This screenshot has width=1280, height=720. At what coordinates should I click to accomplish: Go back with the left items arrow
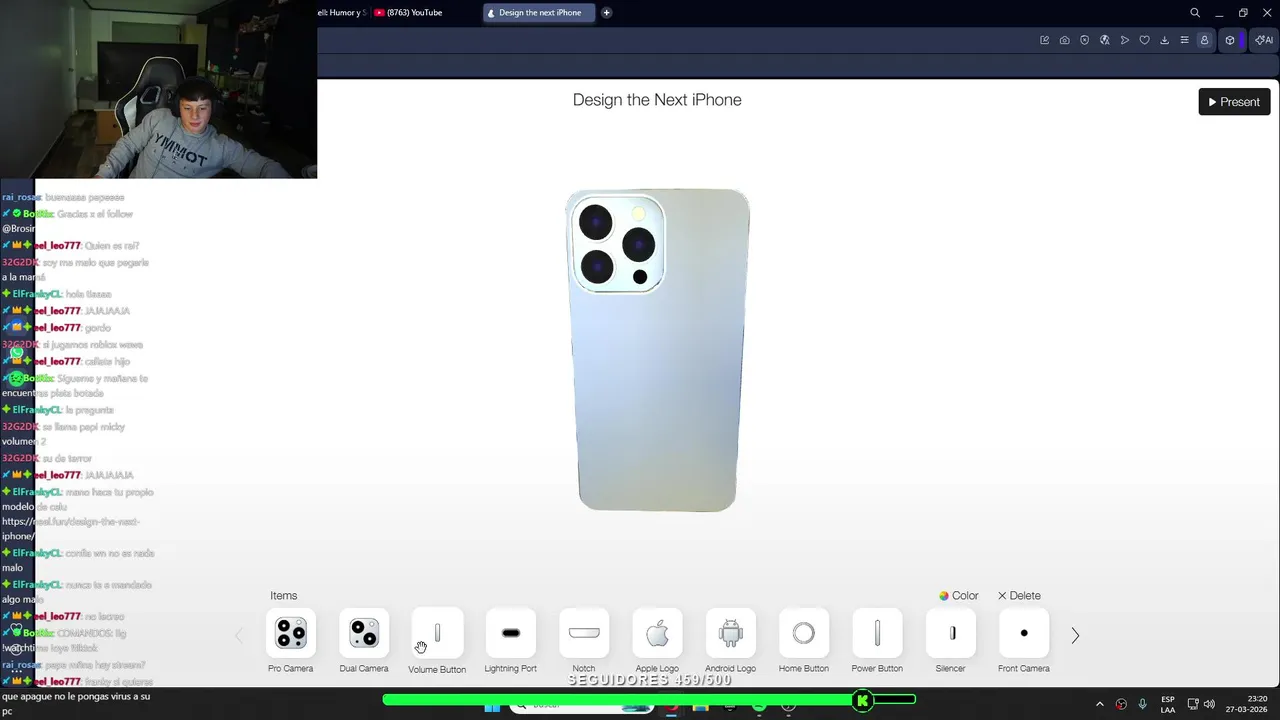click(238, 635)
